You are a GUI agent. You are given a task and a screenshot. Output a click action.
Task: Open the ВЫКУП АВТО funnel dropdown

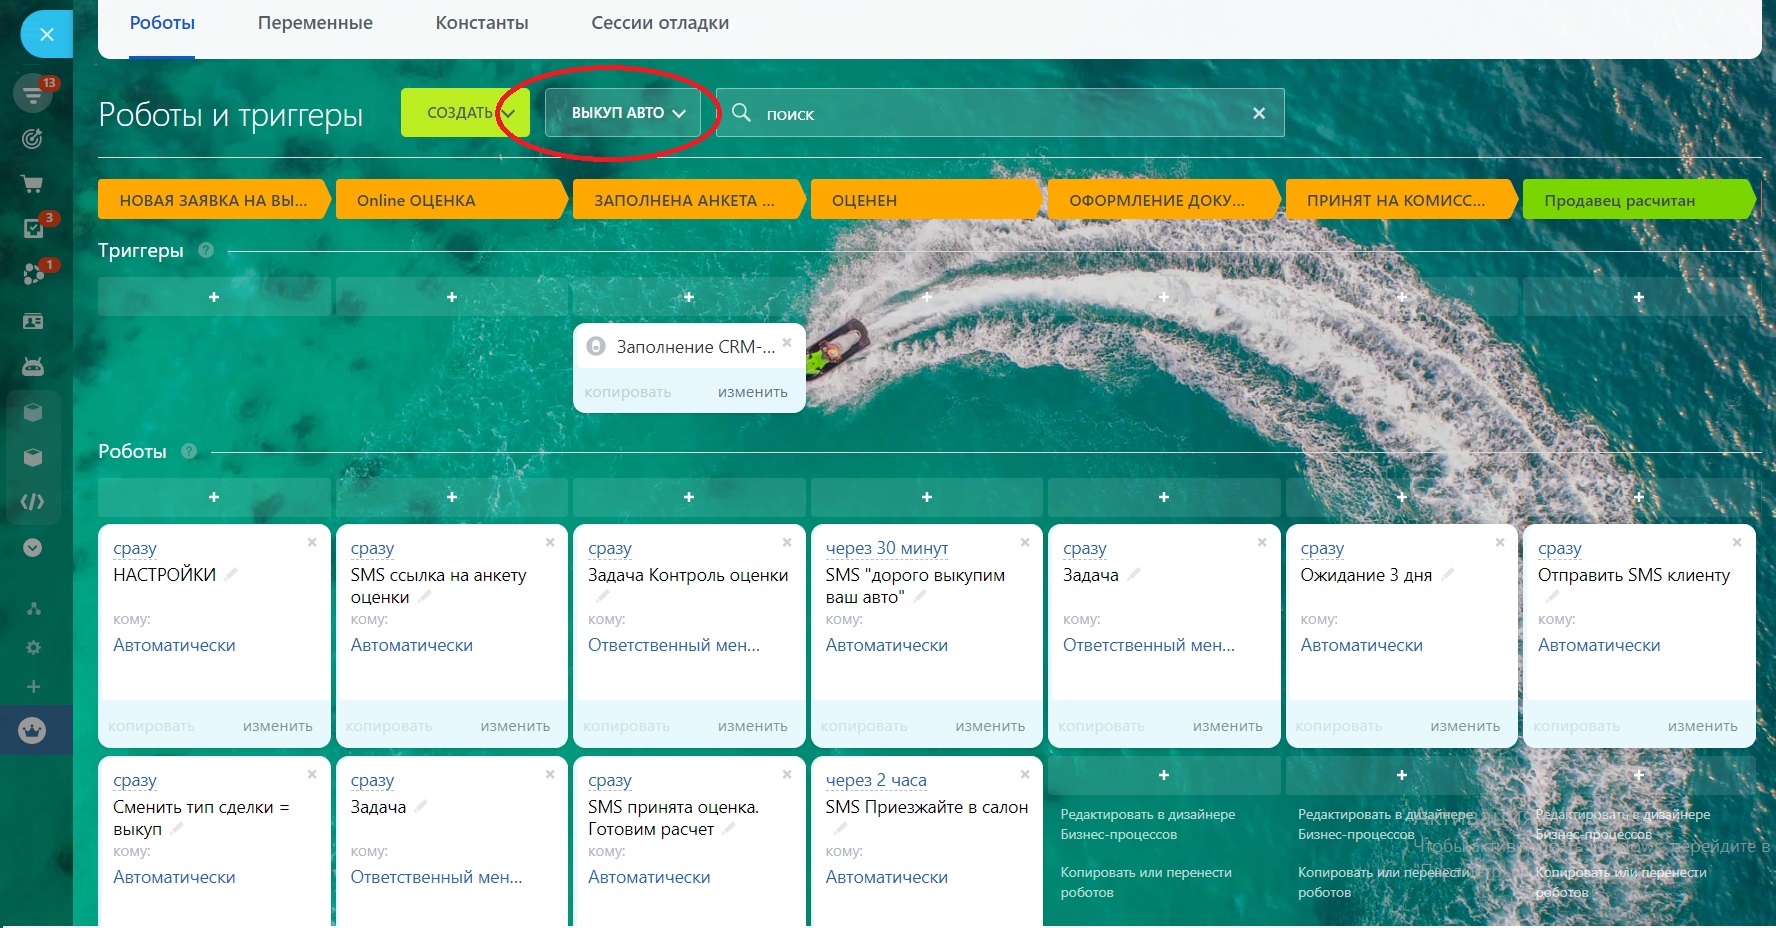pyautogui.click(x=622, y=113)
